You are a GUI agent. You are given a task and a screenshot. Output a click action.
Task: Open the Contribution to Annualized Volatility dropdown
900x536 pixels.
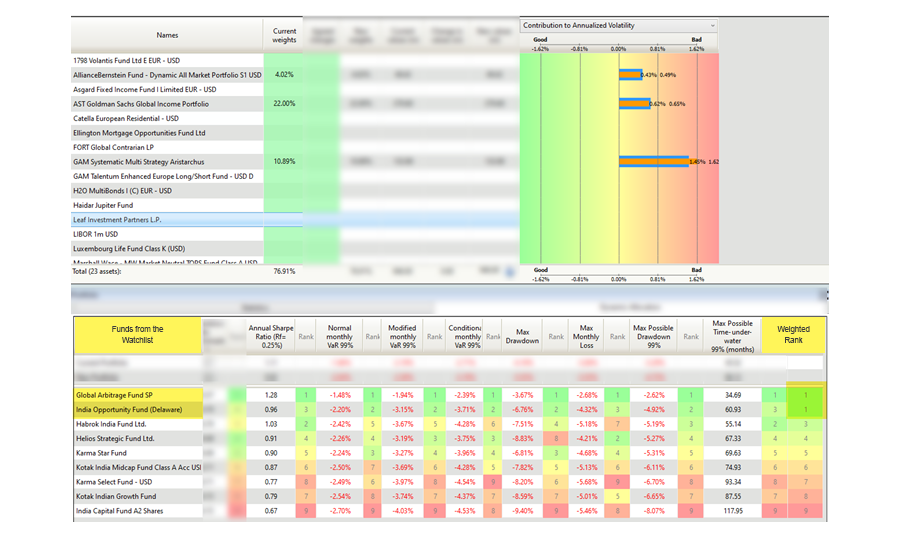pos(619,25)
